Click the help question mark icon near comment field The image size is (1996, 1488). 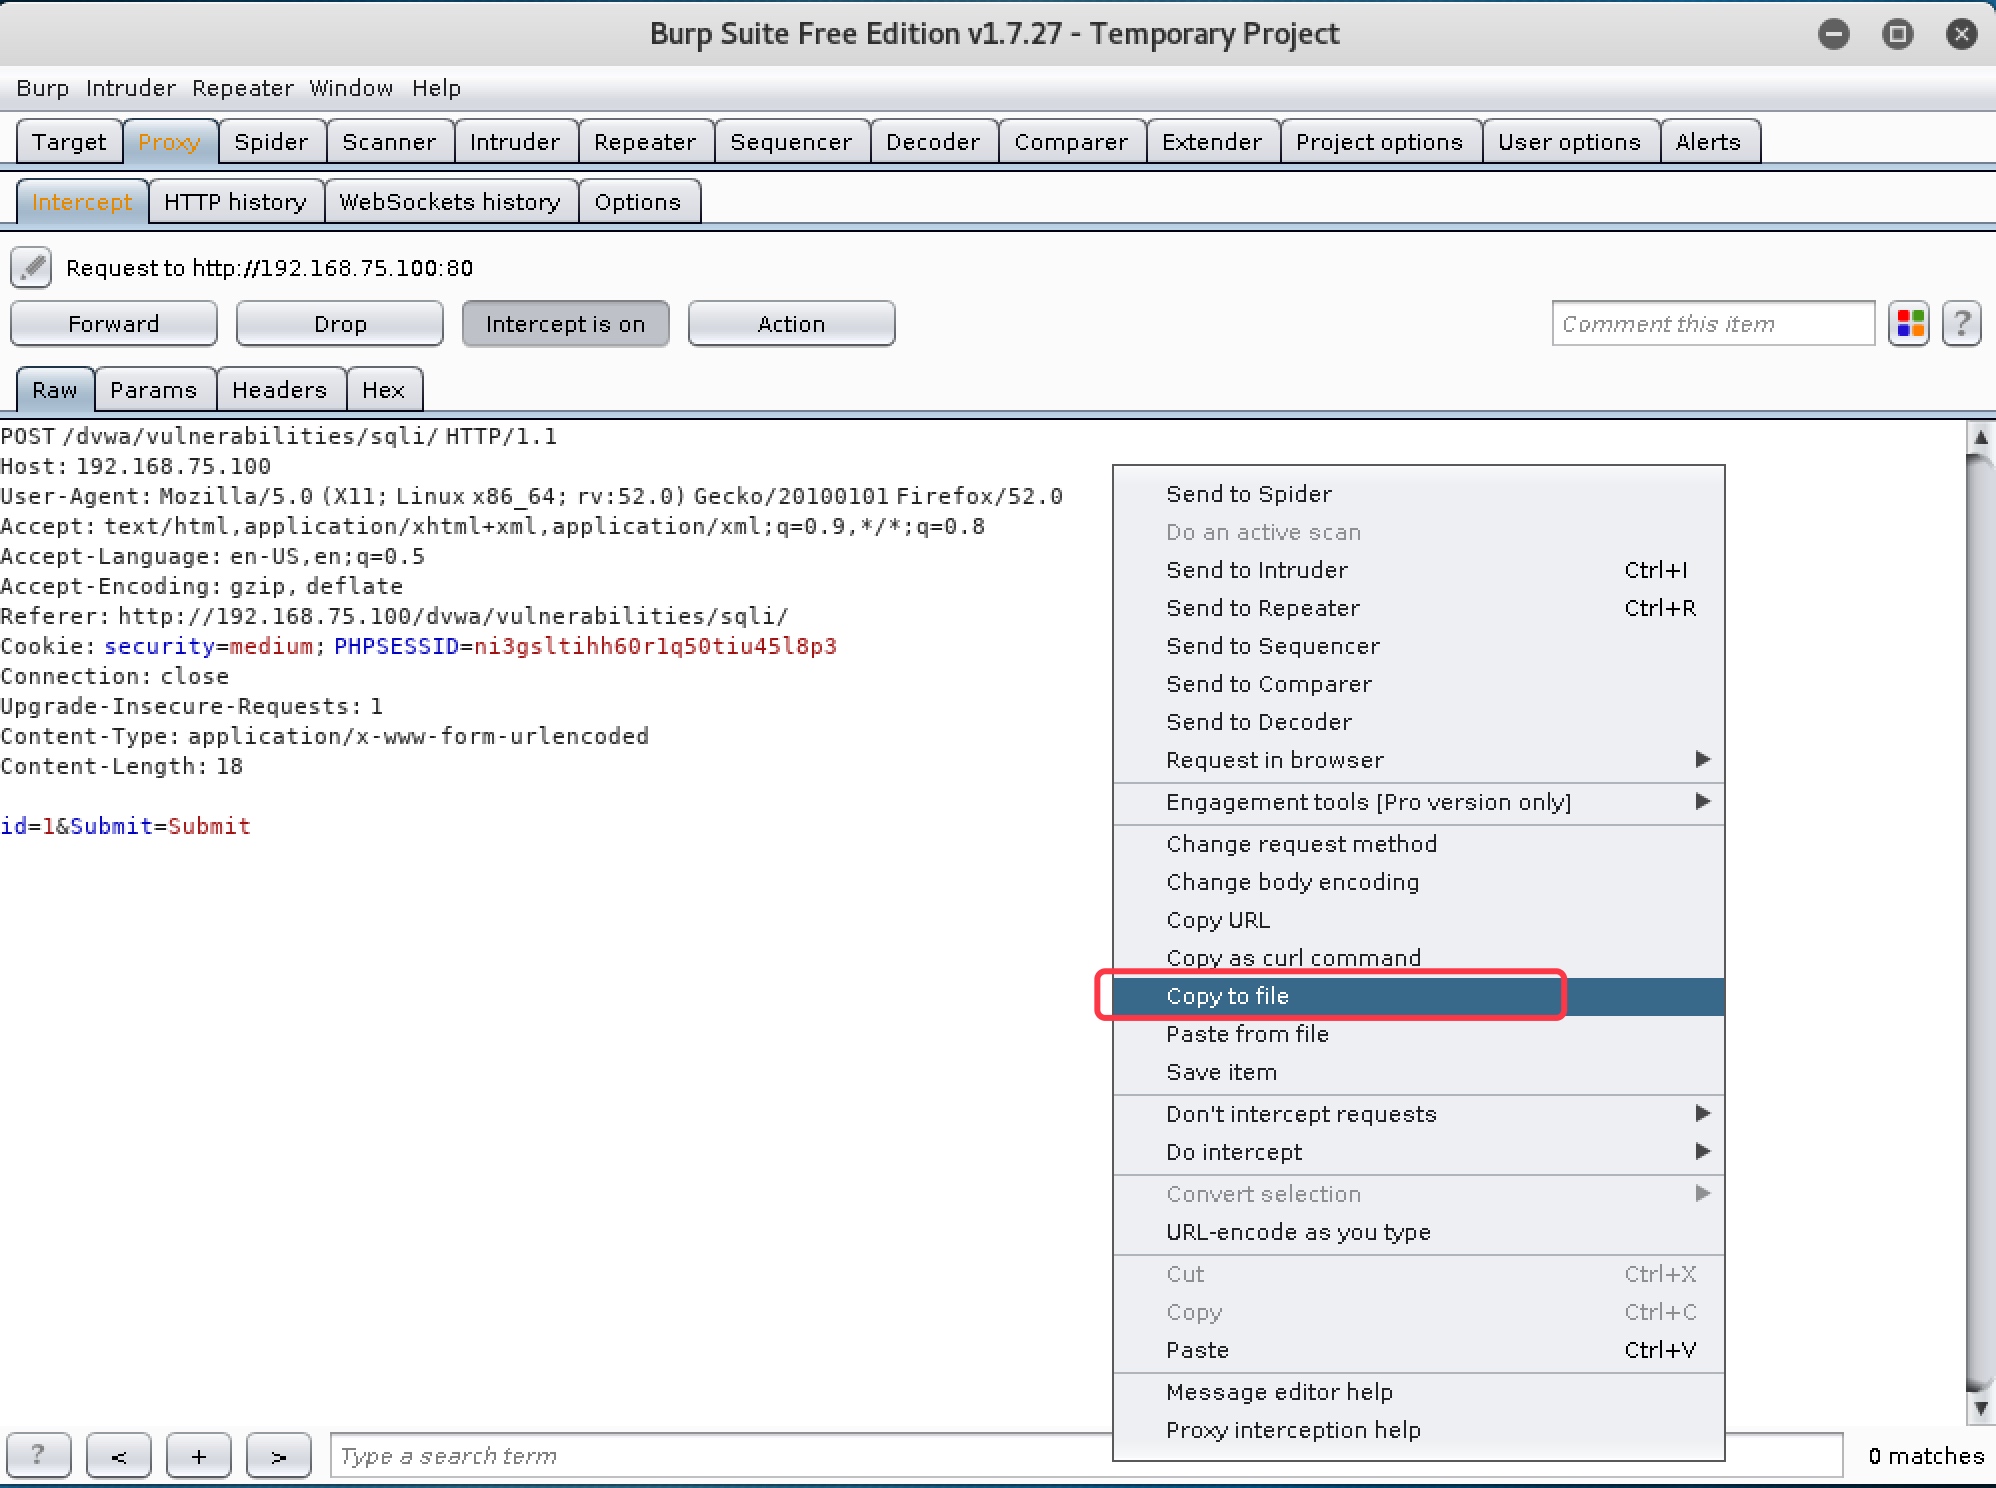tap(1961, 324)
